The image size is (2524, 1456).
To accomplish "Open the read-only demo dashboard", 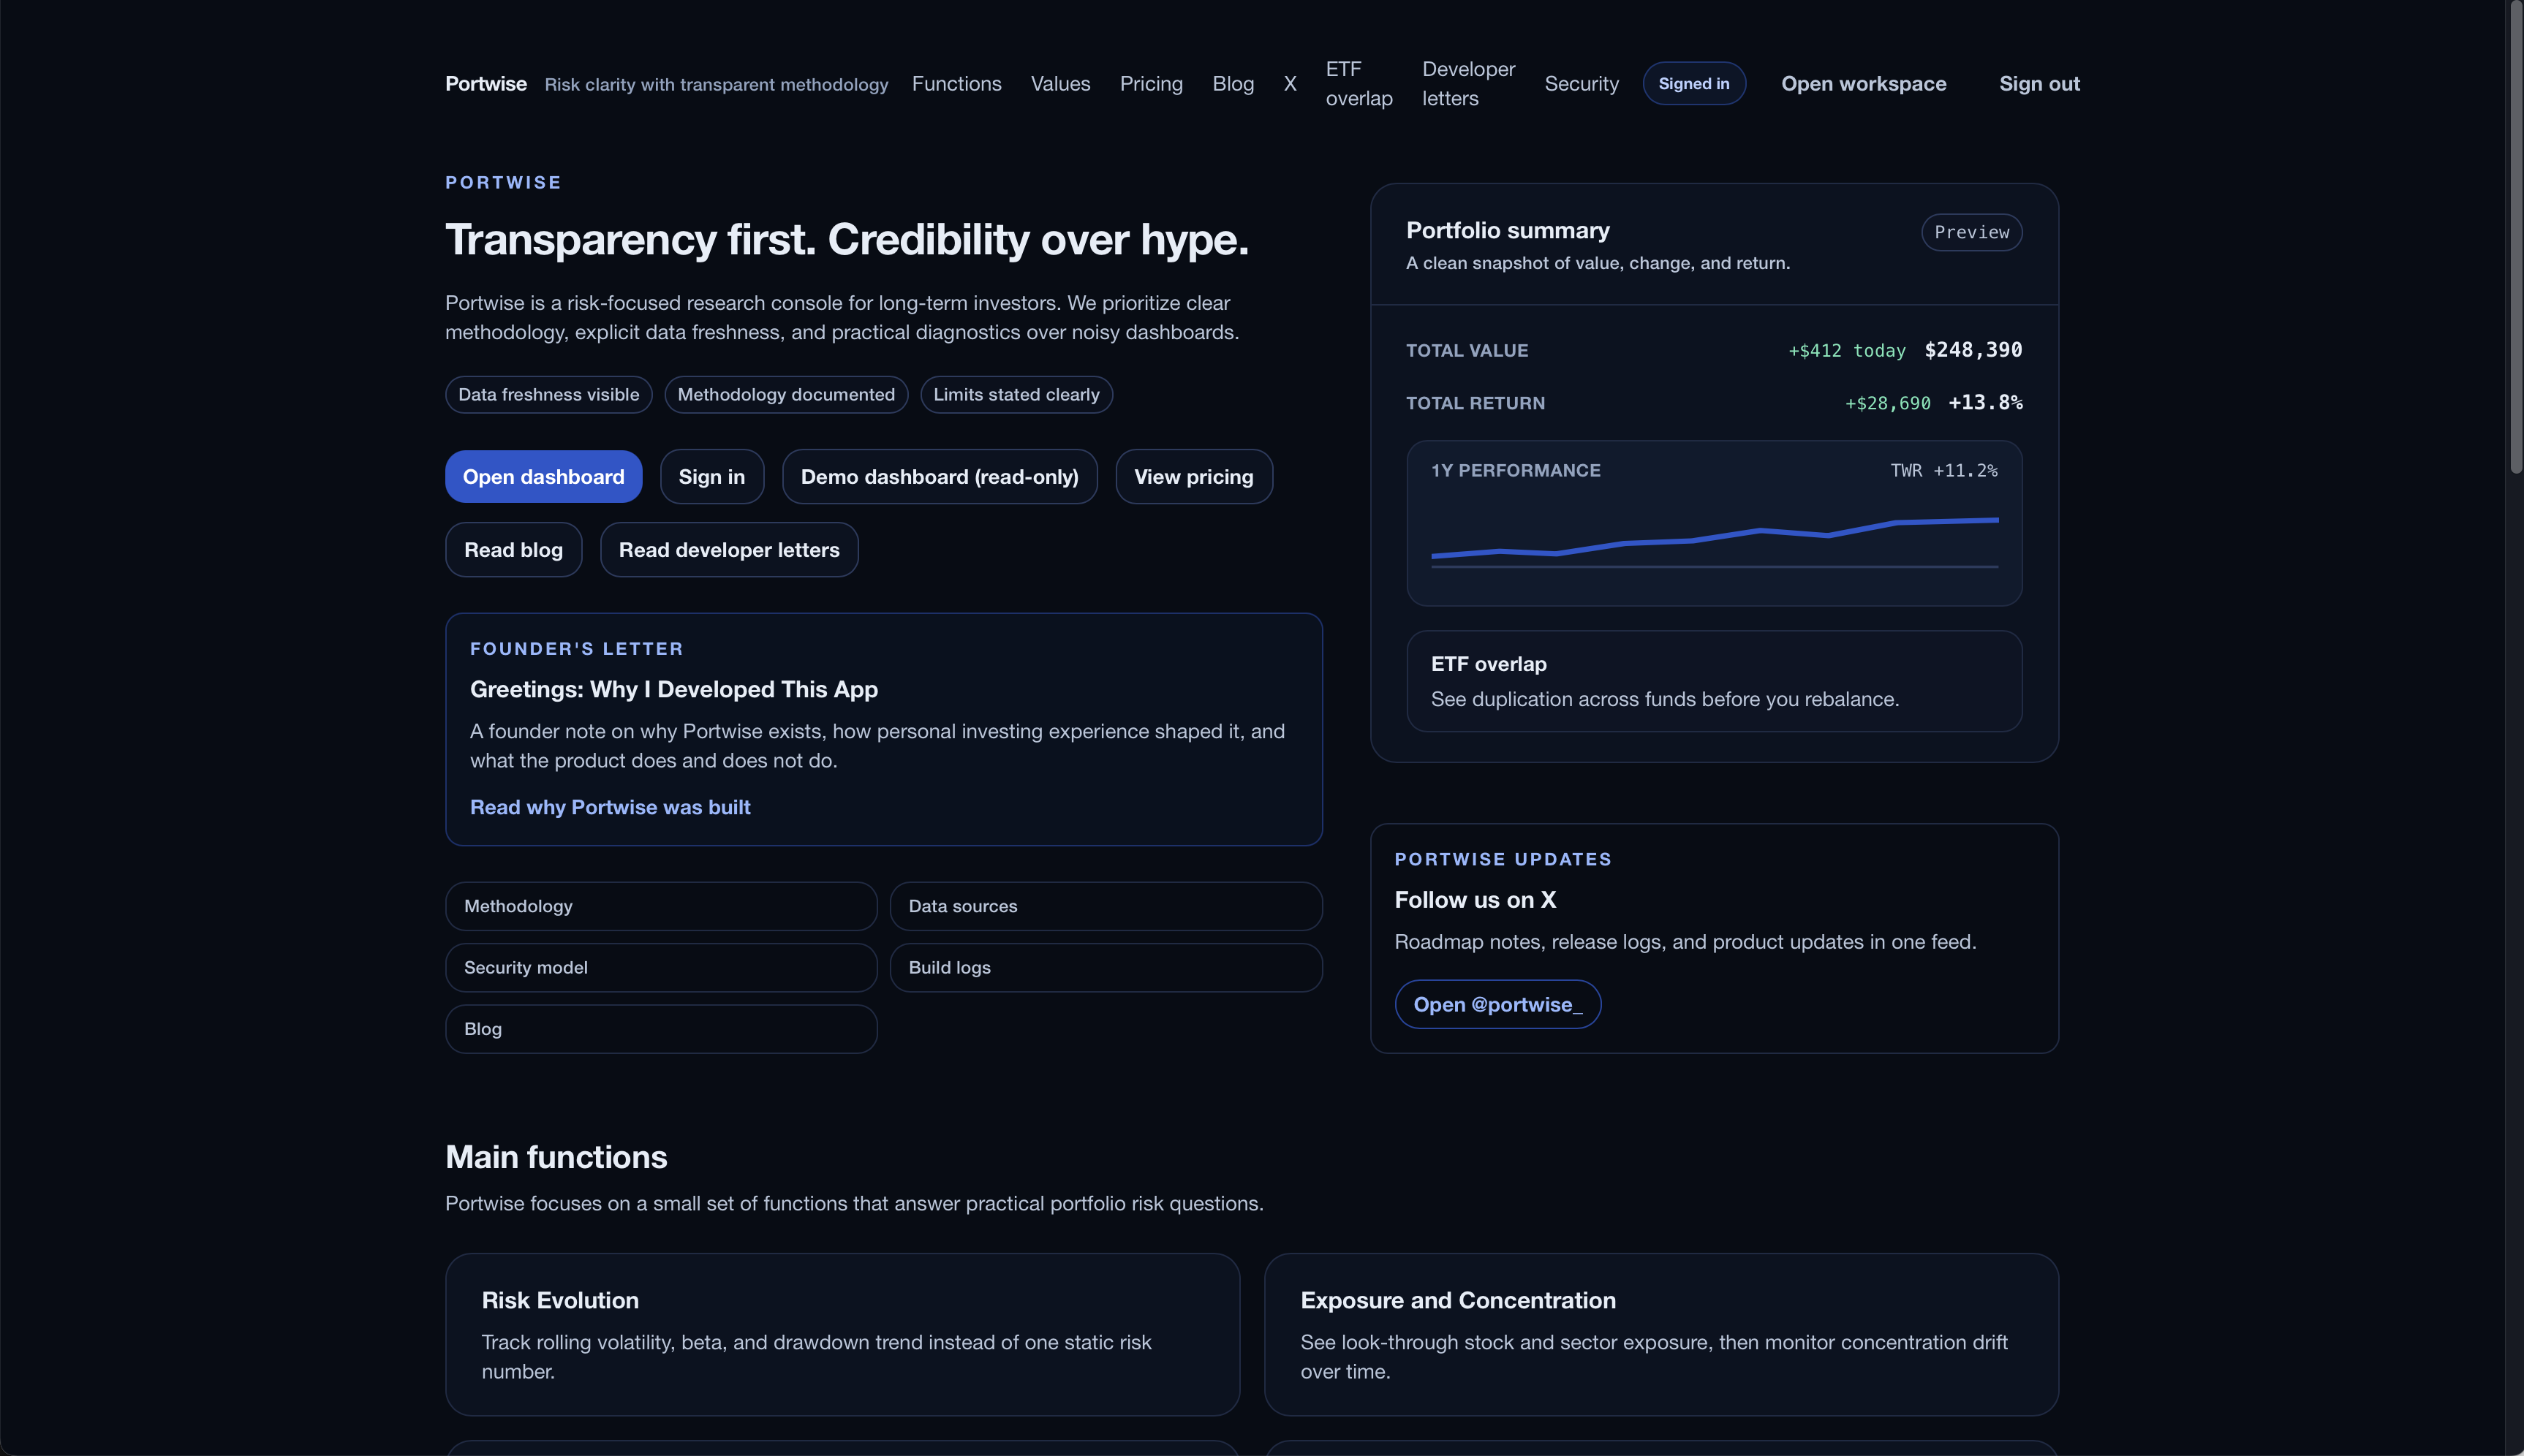I will (x=938, y=476).
